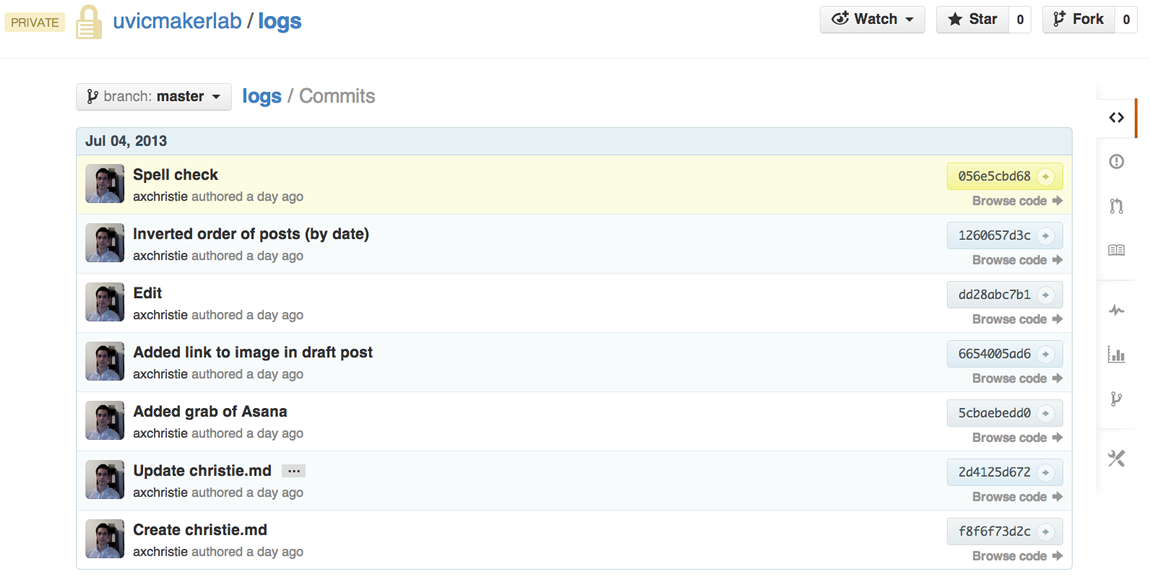
Task: Click axchristie avatar on Edit commit
Action: [105, 303]
